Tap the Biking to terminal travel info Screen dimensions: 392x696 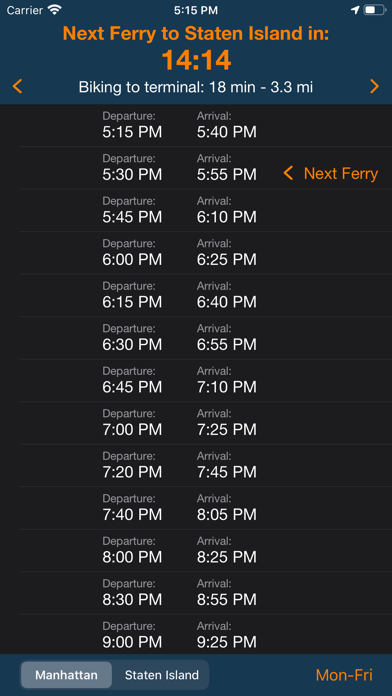point(196,87)
